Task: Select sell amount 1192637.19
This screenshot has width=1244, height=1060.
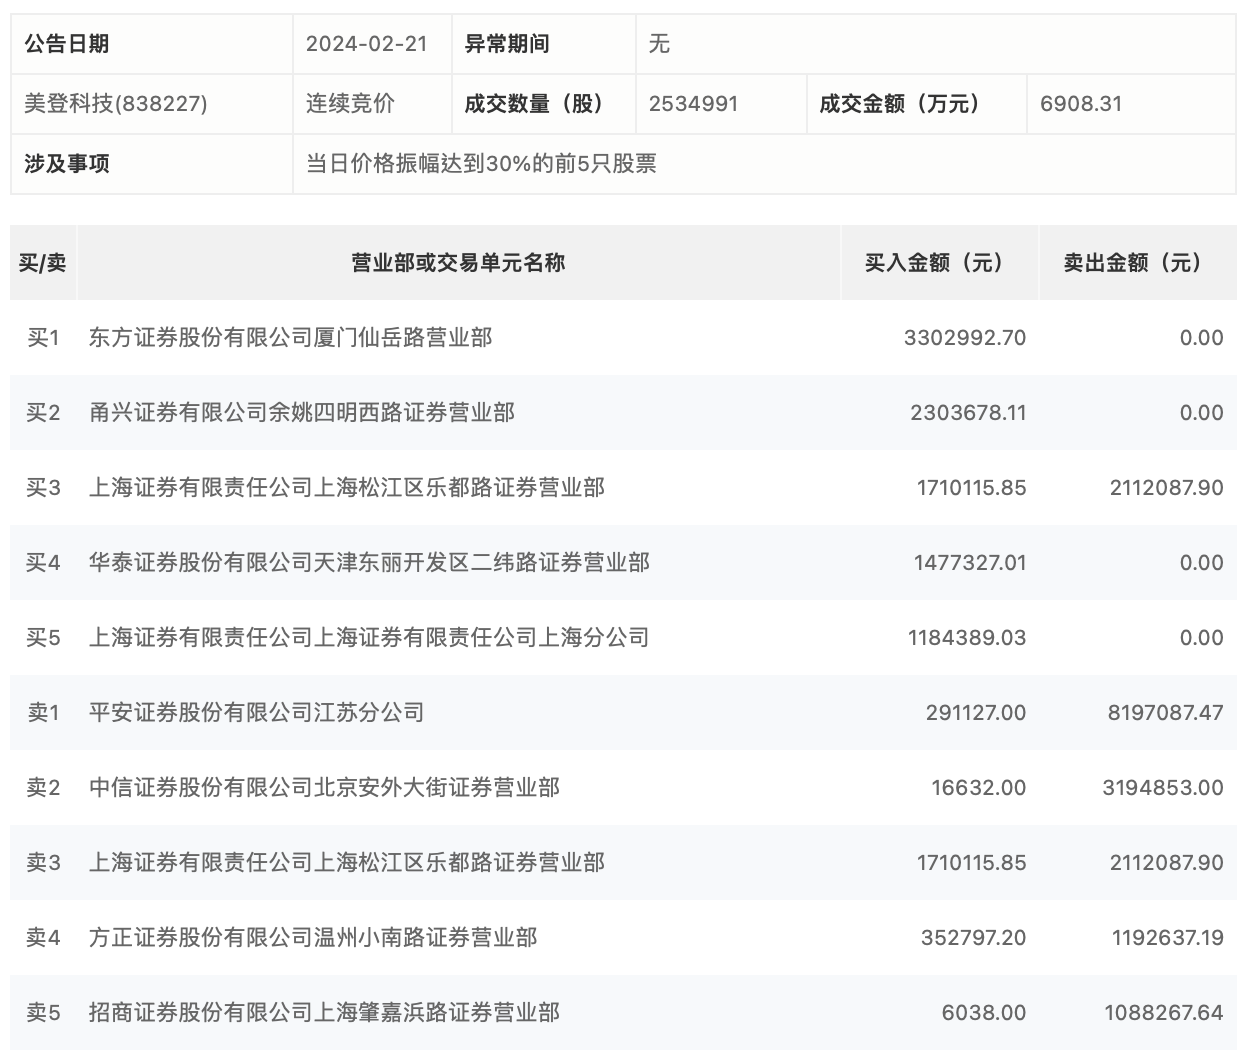Action: point(1167,938)
